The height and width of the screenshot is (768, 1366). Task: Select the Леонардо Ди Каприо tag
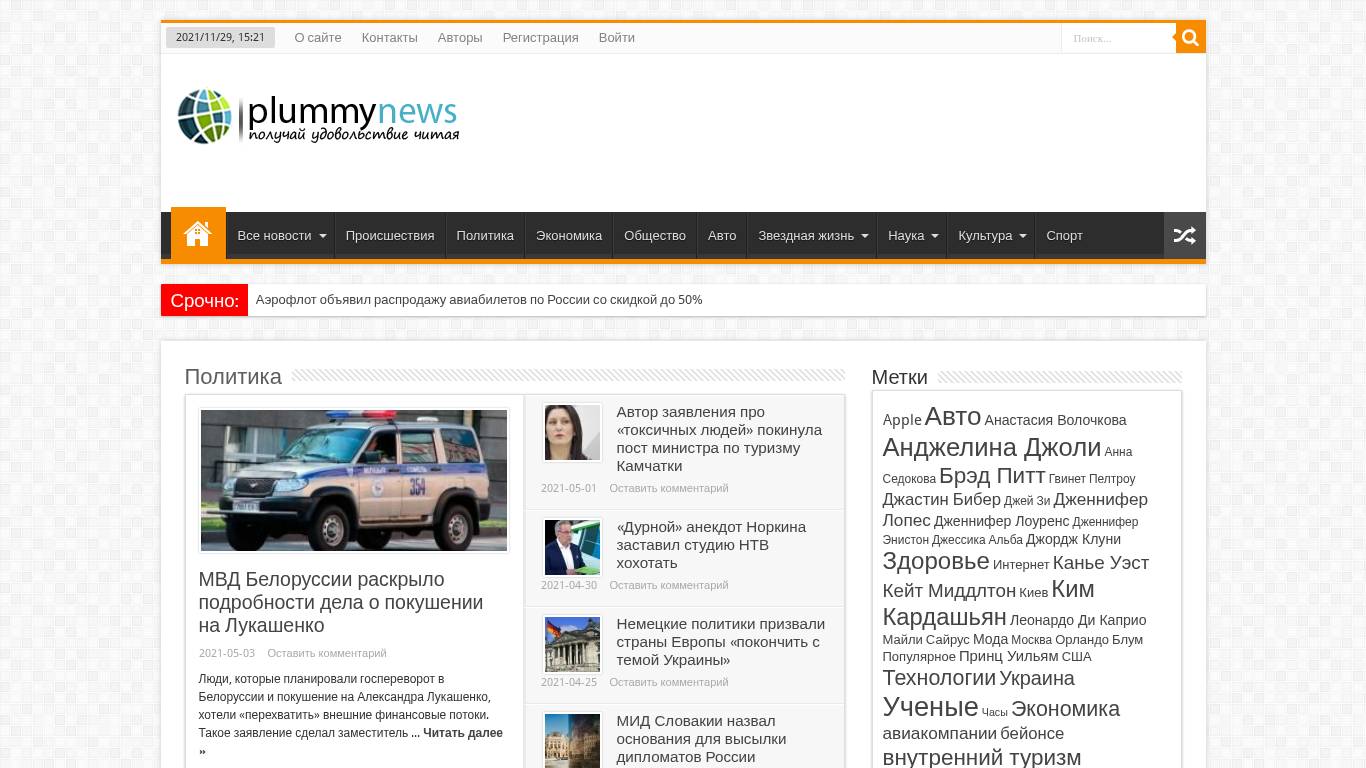tap(1078, 620)
